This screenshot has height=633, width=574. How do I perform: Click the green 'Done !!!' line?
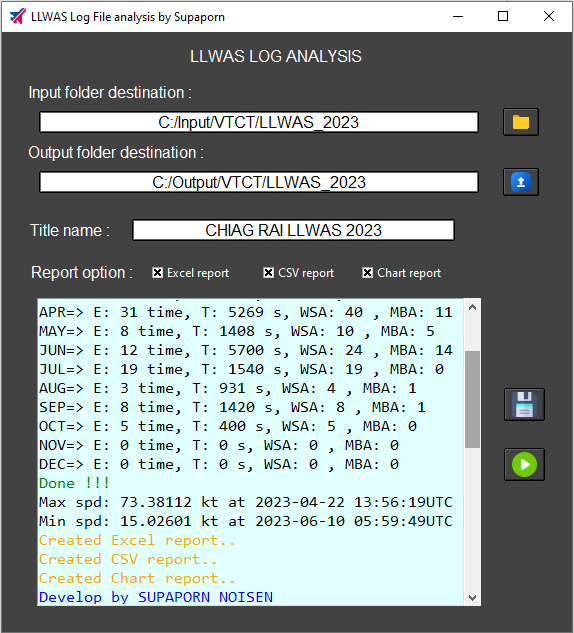coord(74,483)
